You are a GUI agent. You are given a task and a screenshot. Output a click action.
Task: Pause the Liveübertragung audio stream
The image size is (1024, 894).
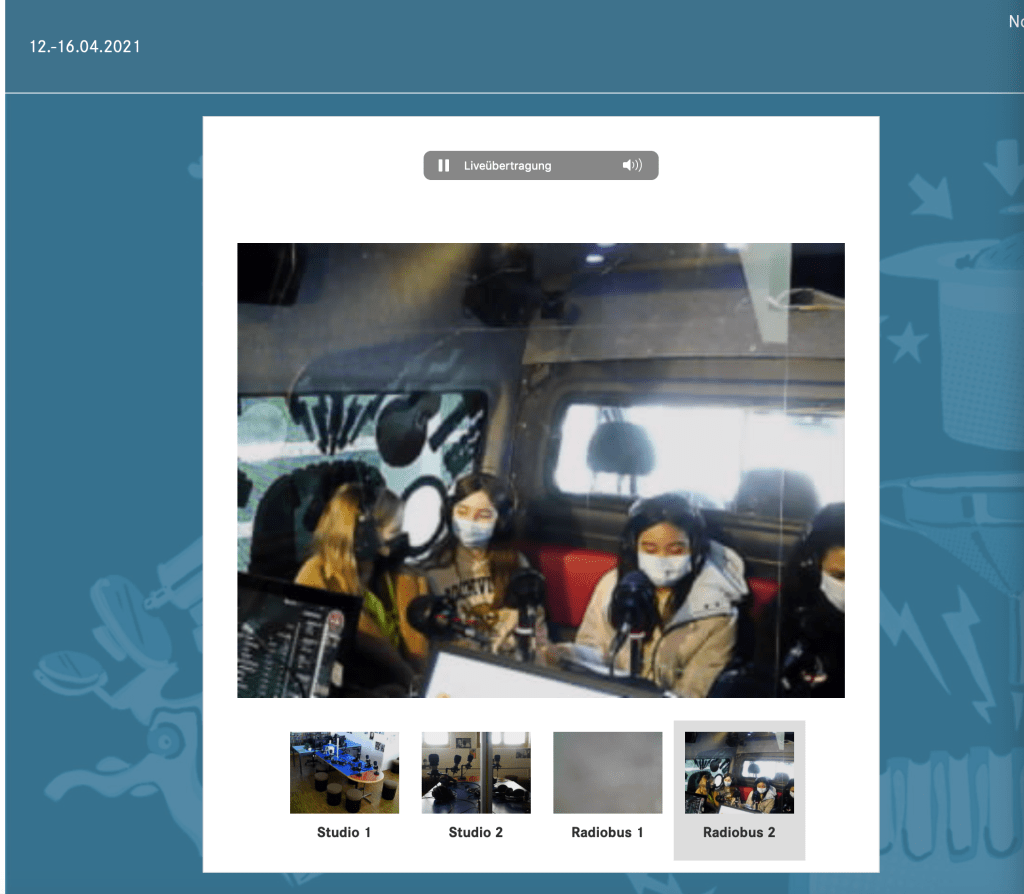pos(444,165)
